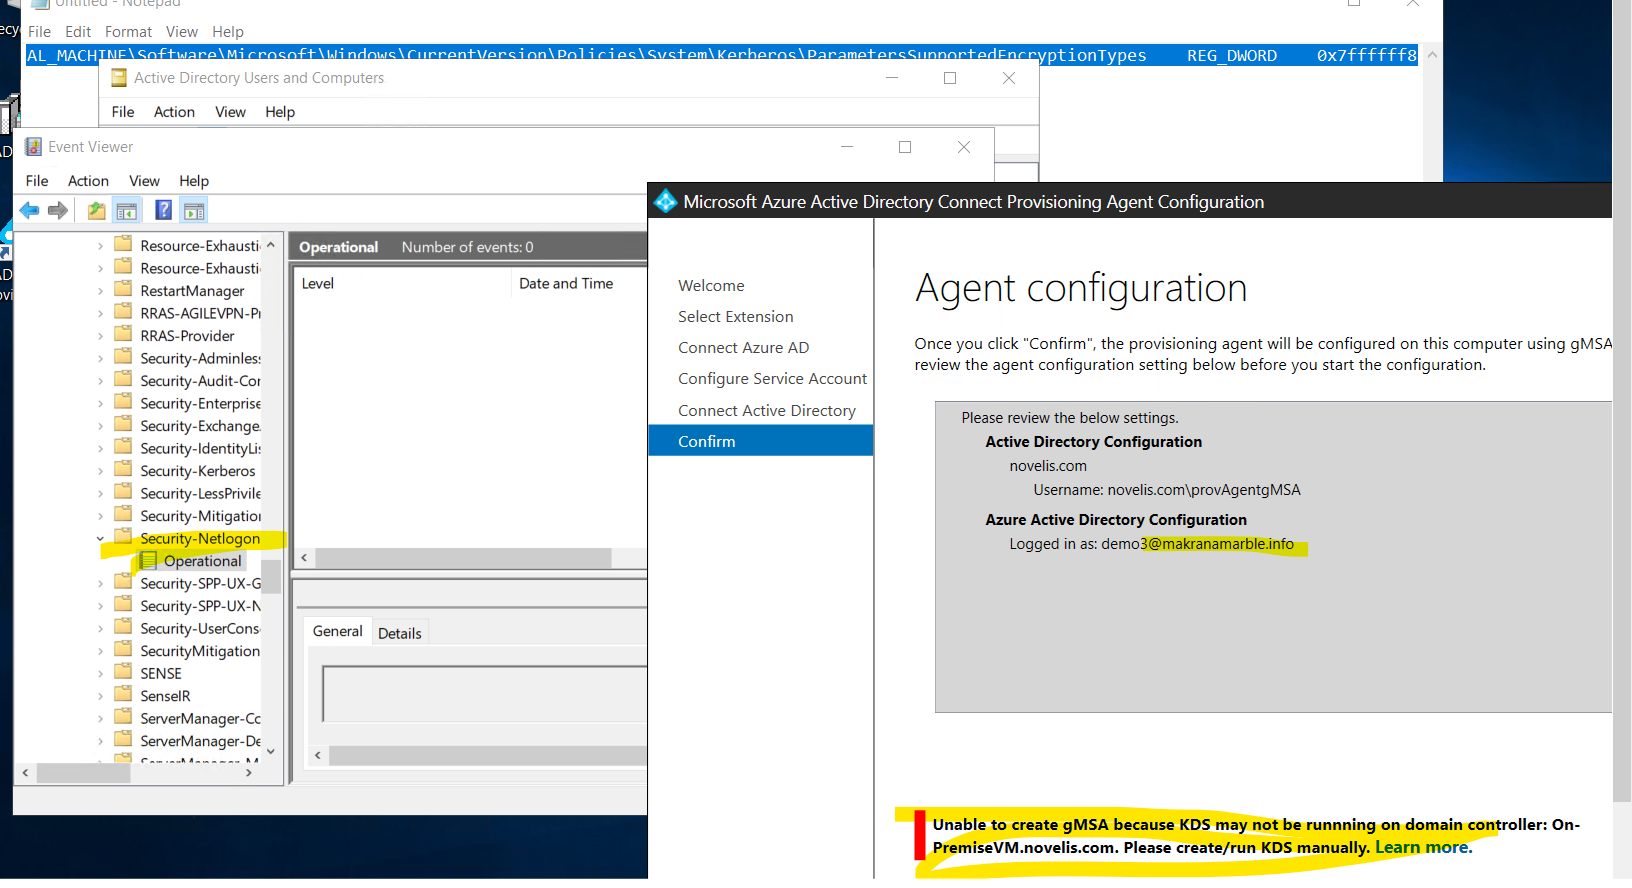This screenshot has width=1632, height=888.
Task: Click down arrow on tree vertical scrollbar
Action: [270, 752]
